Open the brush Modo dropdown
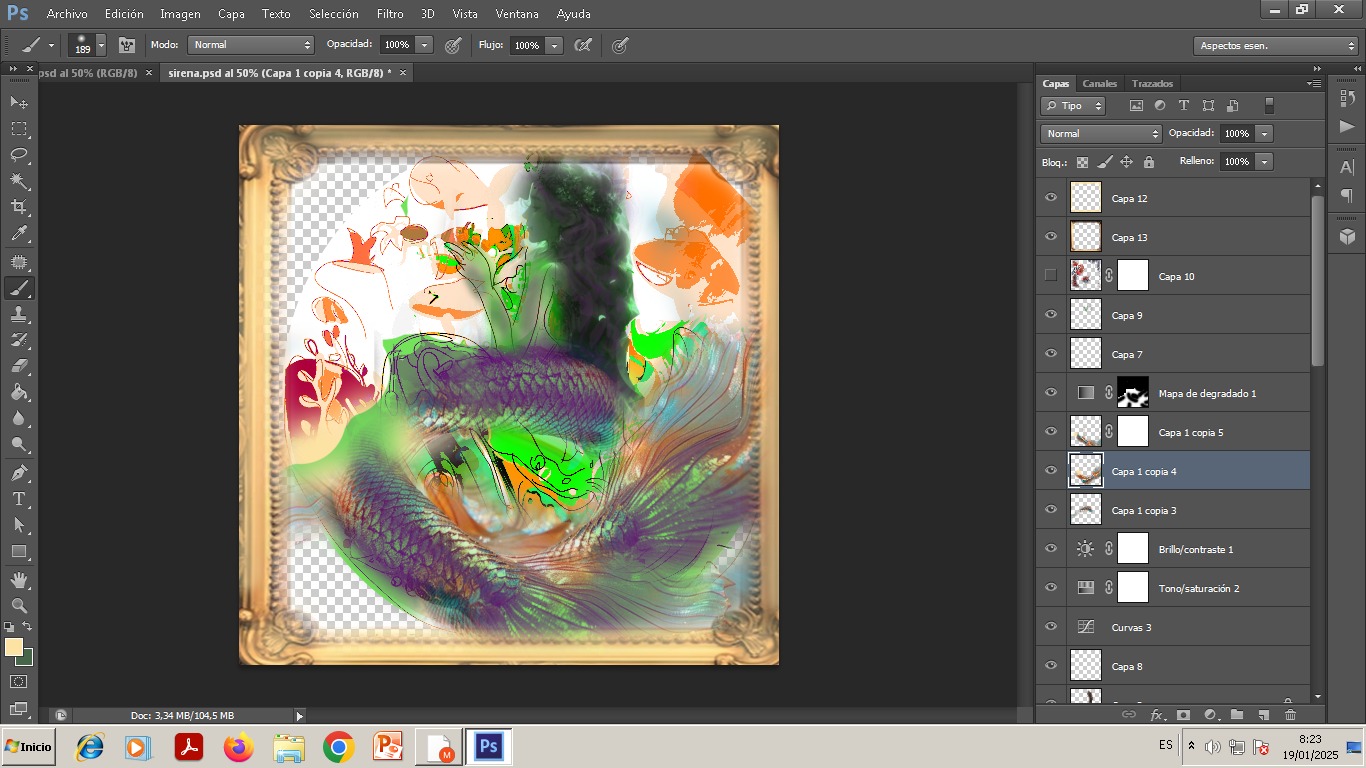The image size is (1366, 768). click(x=251, y=45)
